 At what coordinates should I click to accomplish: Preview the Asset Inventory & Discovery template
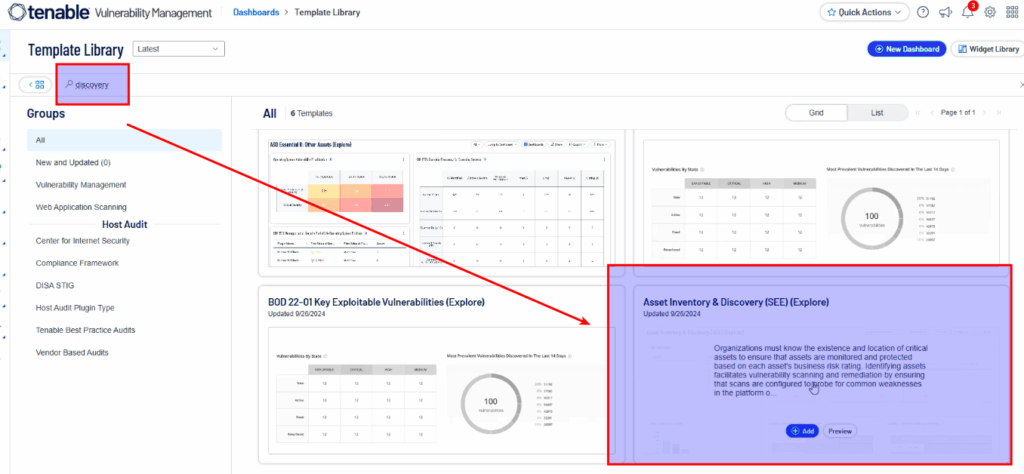pyautogui.click(x=840, y=431)
